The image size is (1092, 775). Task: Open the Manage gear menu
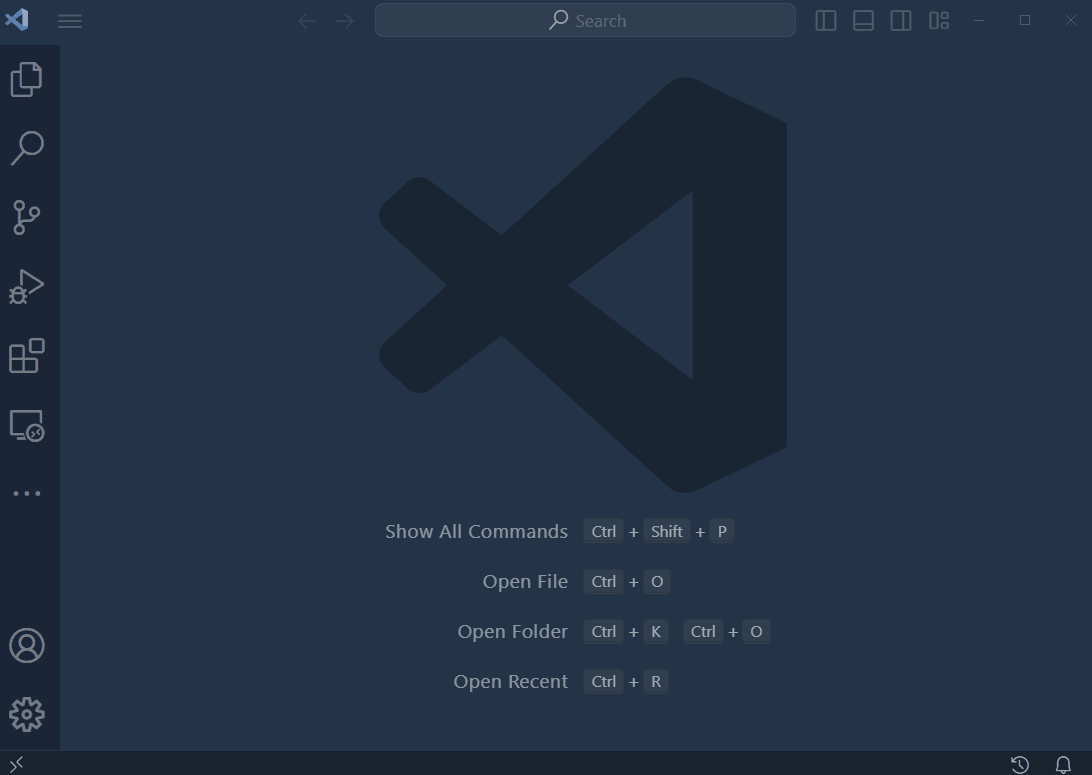pyautogui.click(x=27, y=714)
